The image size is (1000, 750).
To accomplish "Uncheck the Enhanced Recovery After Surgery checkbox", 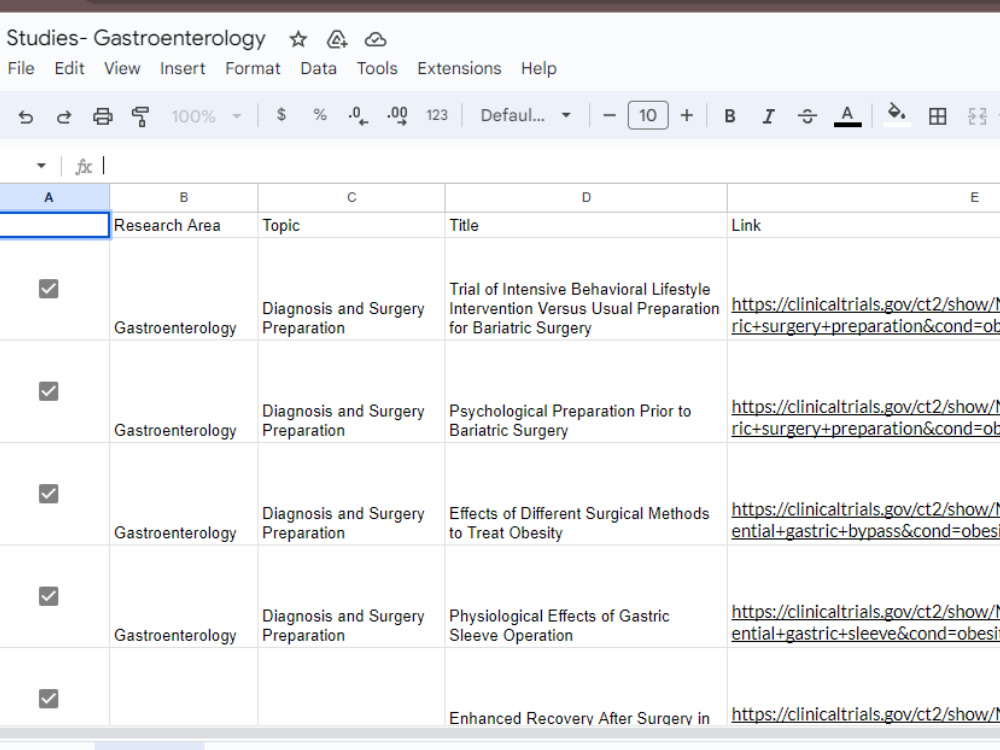I will point(48,698).
